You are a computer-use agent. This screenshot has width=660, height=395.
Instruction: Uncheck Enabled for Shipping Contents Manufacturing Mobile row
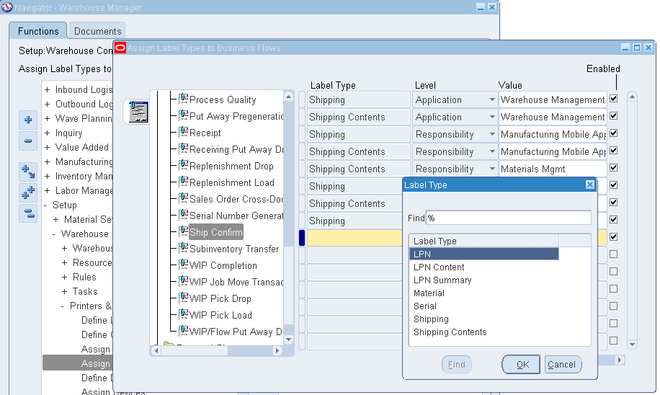coord(614,150)
